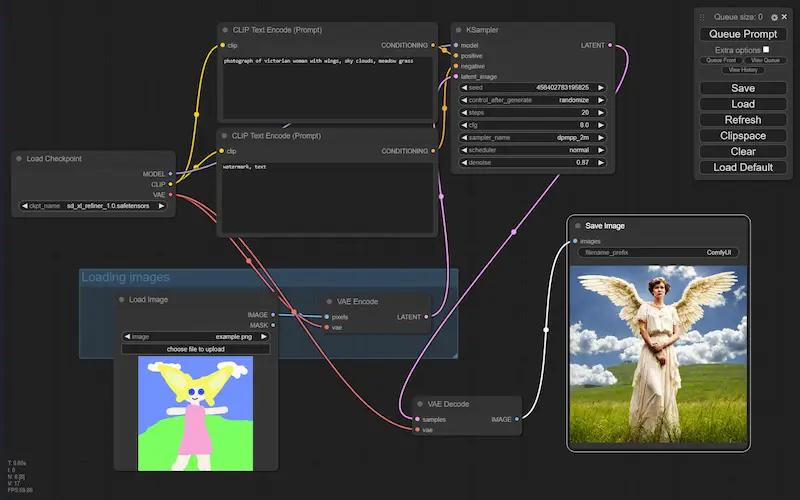This screenshot has width=800, height=500.
Task: Click the example.png drawing preview in Load Image
Action: coord(195,413)
